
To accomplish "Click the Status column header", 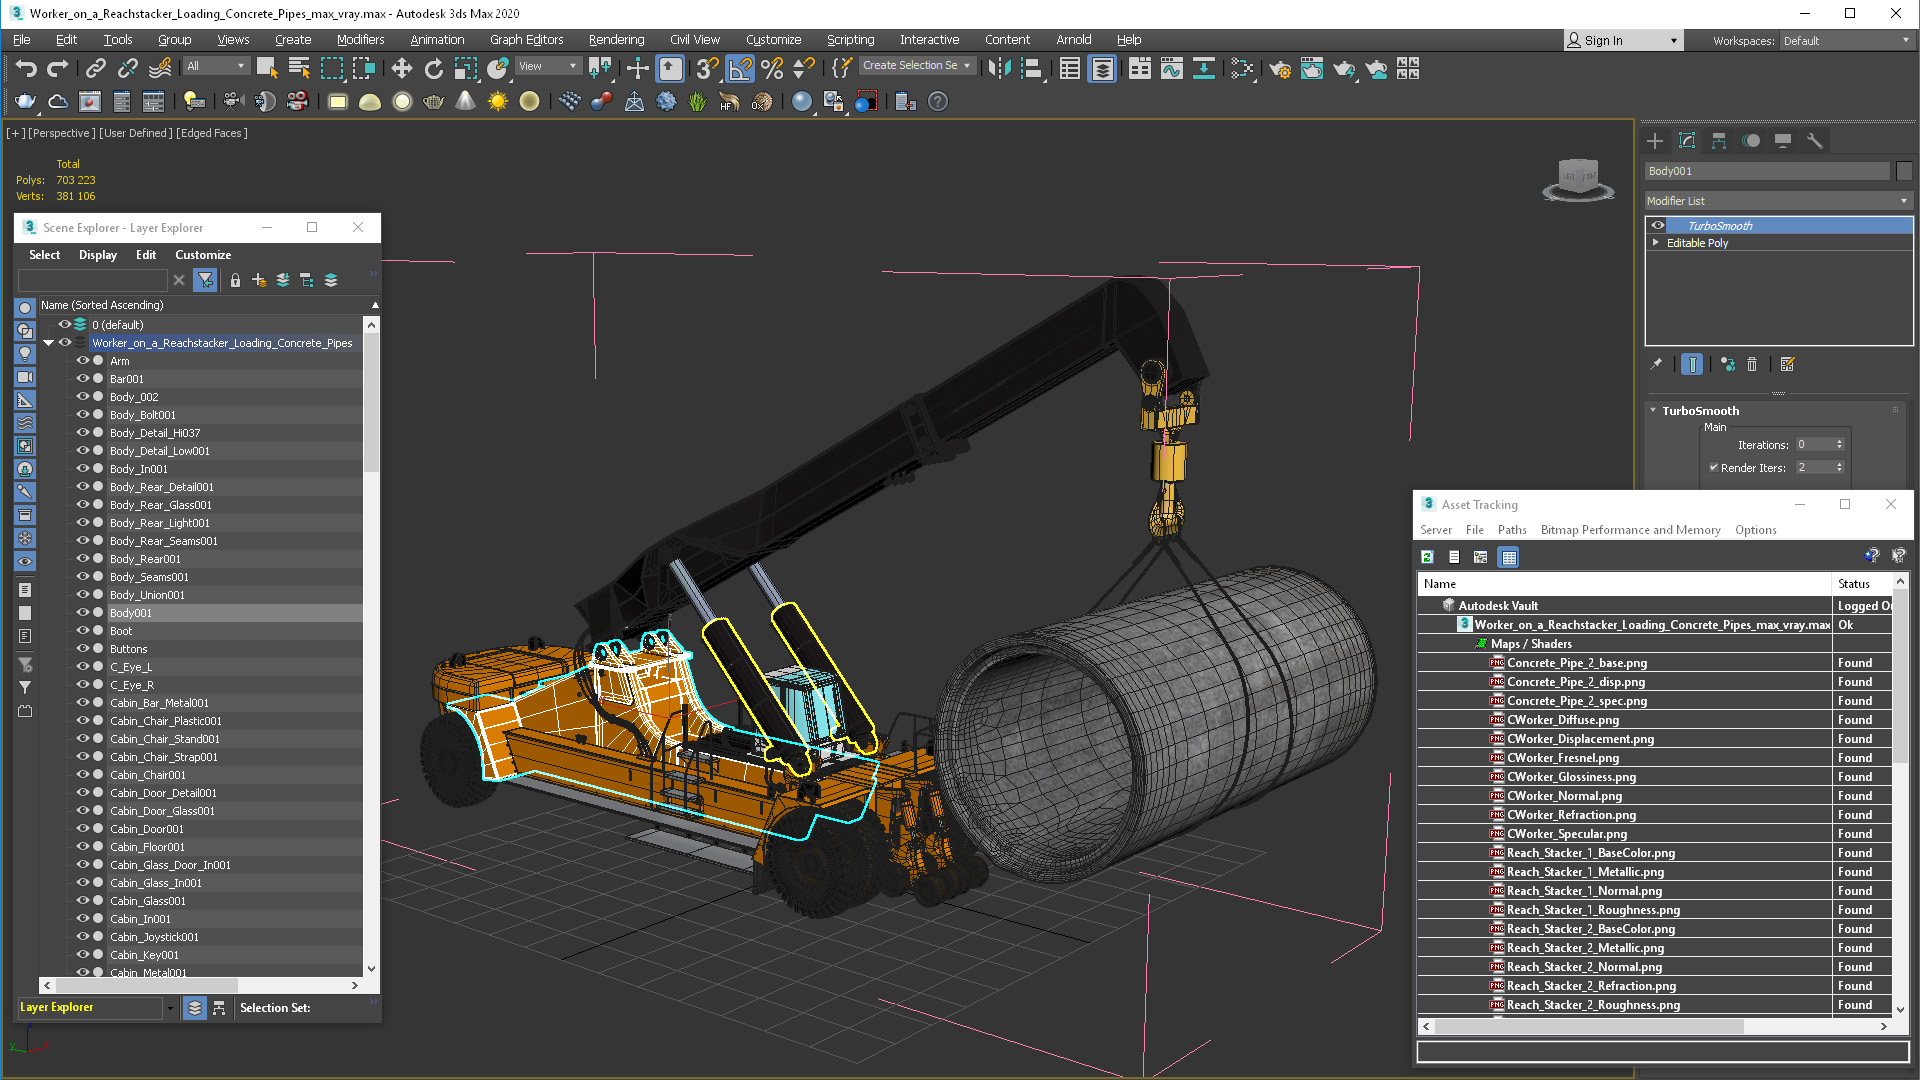I will (1861, 584).
